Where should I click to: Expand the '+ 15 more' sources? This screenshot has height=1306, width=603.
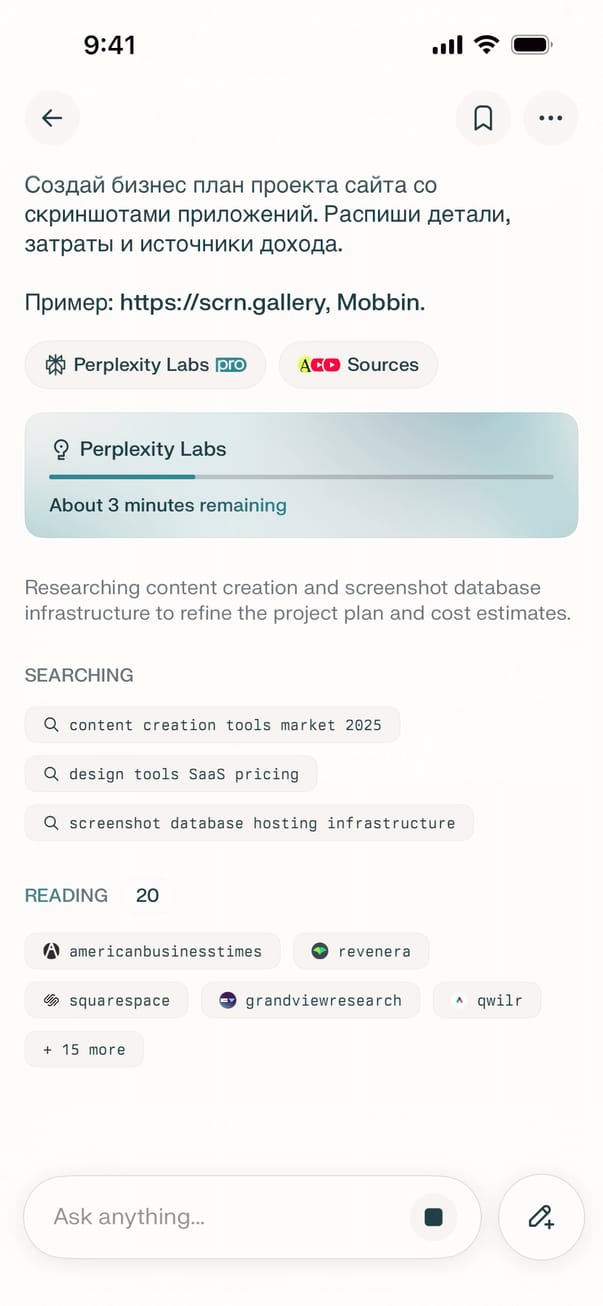(84, 1049)
